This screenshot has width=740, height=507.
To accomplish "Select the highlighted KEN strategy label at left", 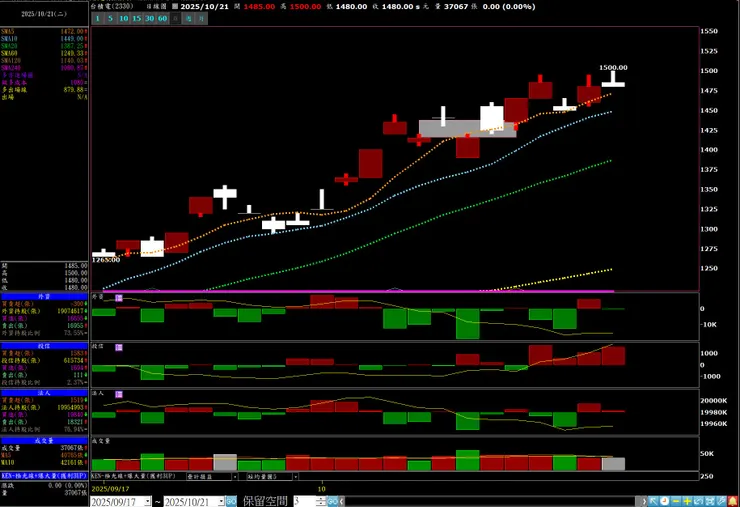I will click(44, 476).
